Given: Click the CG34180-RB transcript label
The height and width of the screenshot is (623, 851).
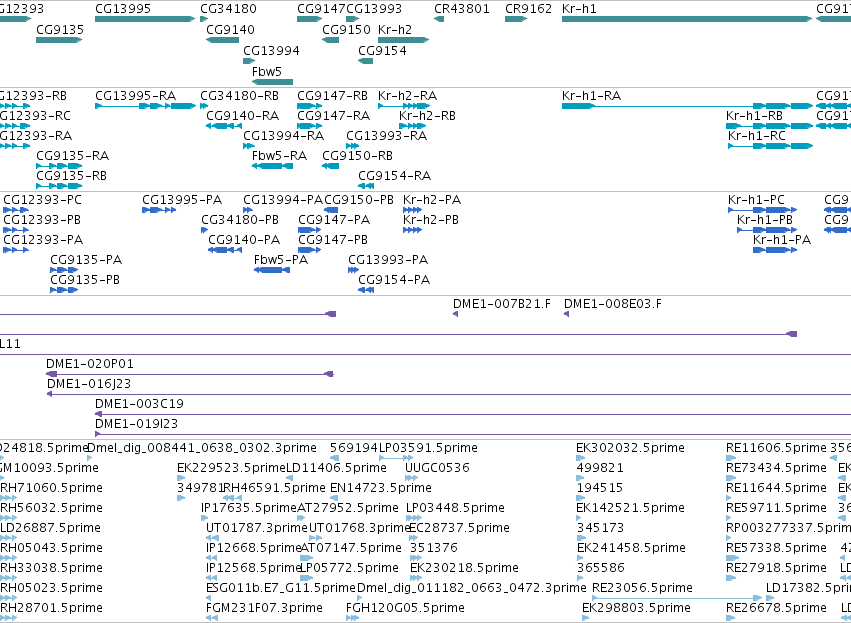Looking at the screenshot, I should 239,96.
